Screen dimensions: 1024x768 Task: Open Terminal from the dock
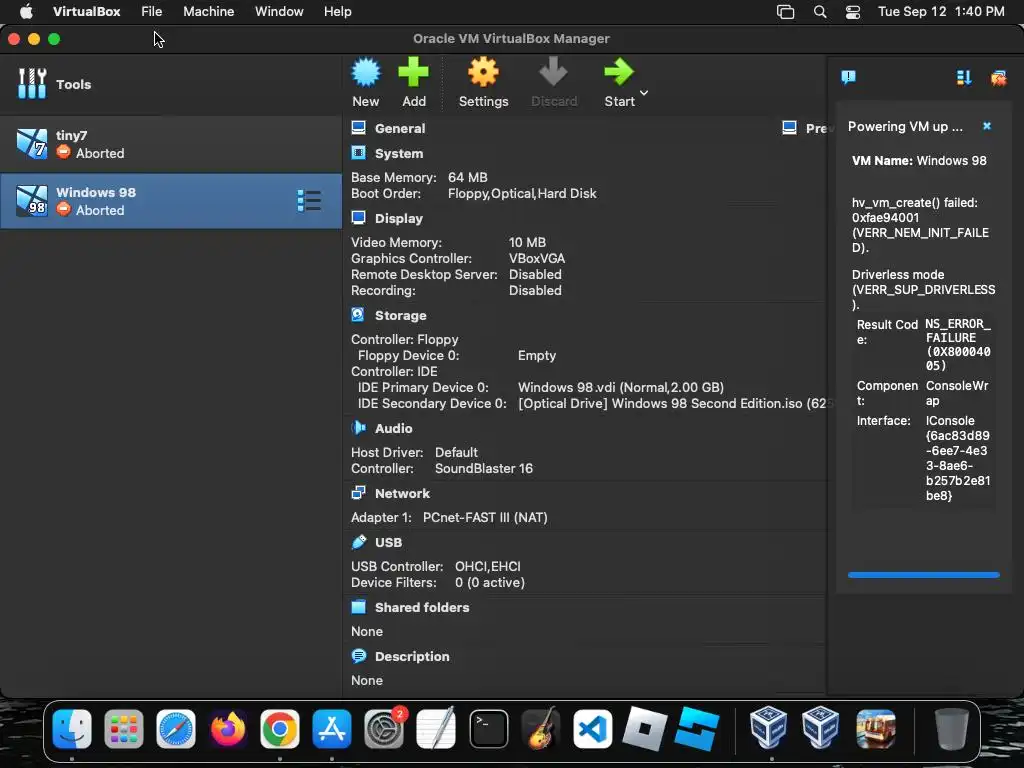pos(488,729)
